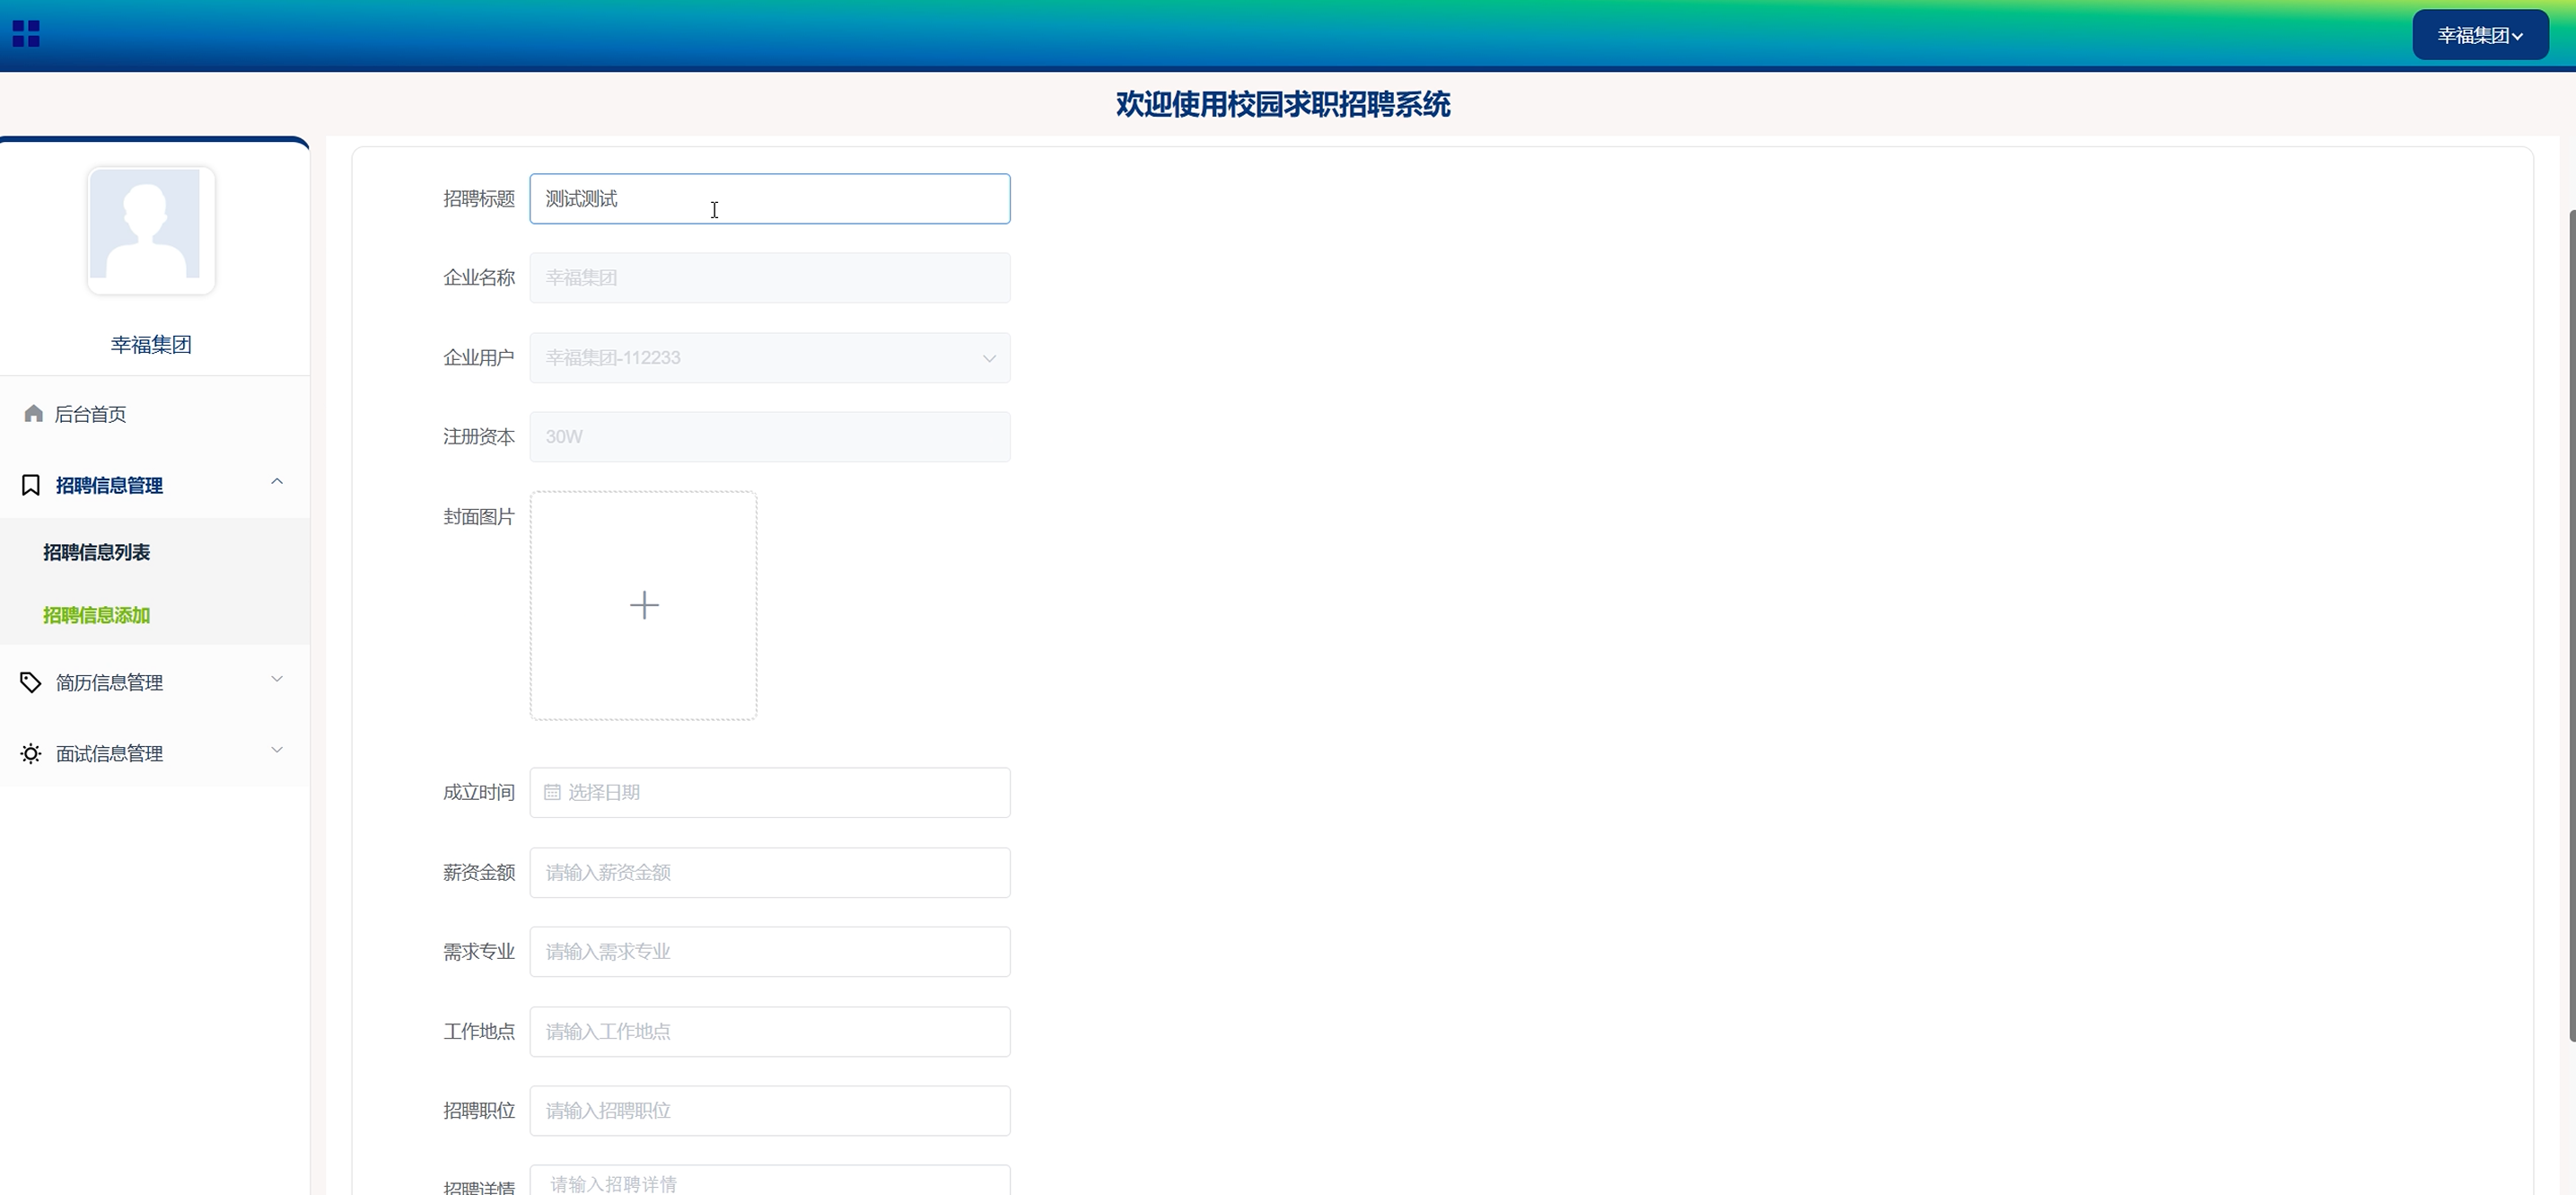This screenshot has width=2576, height=1195.
Task: Click the 薪资金额 input field
Action: (769, 872)
